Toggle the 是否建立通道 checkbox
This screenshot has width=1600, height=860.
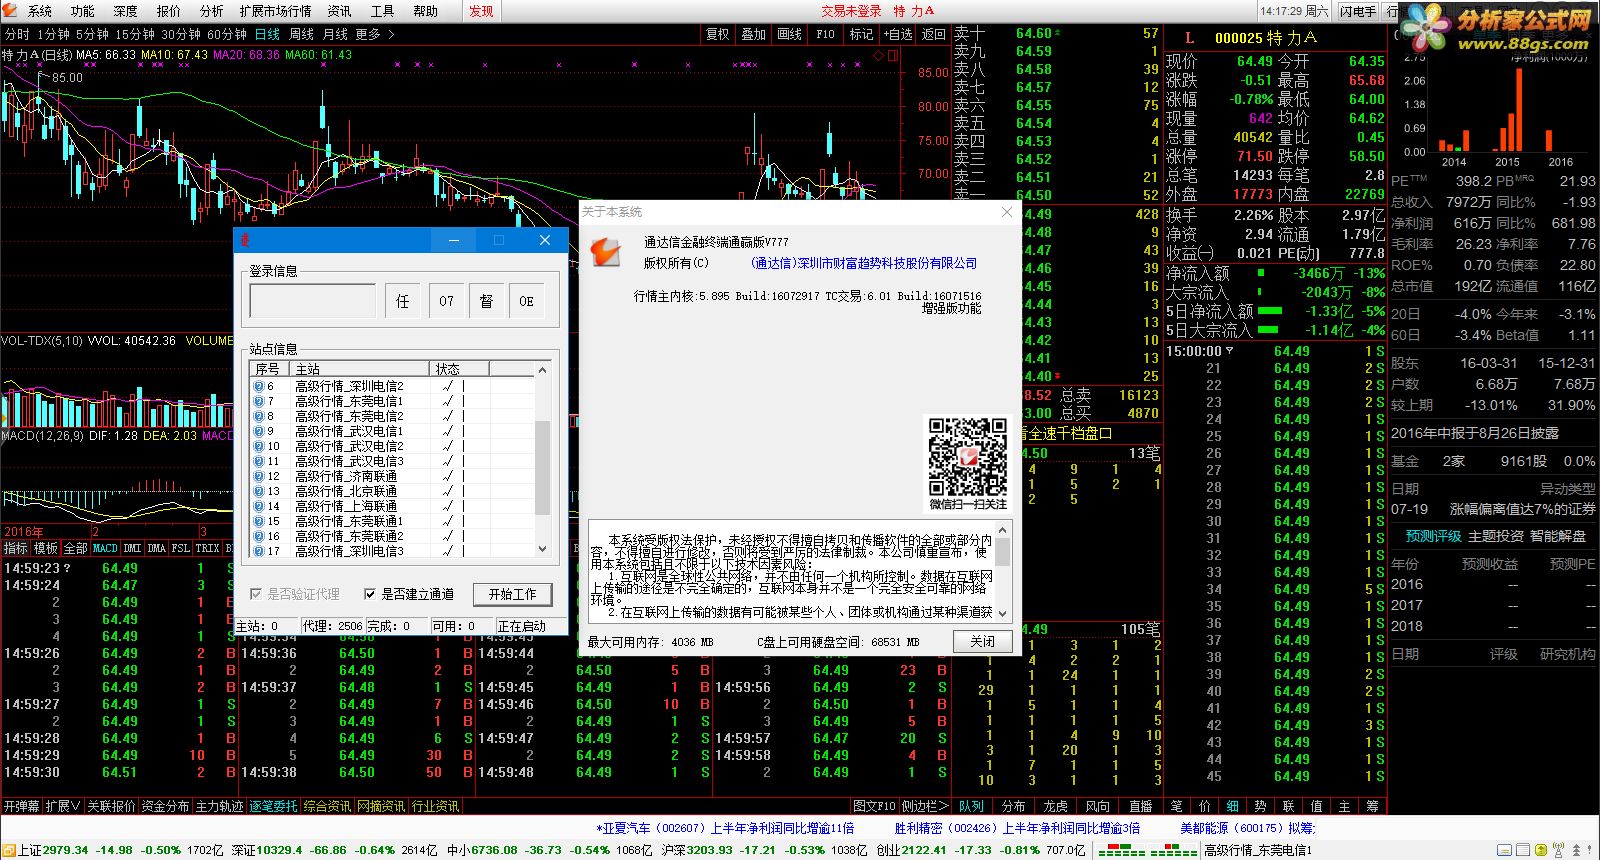370,594
